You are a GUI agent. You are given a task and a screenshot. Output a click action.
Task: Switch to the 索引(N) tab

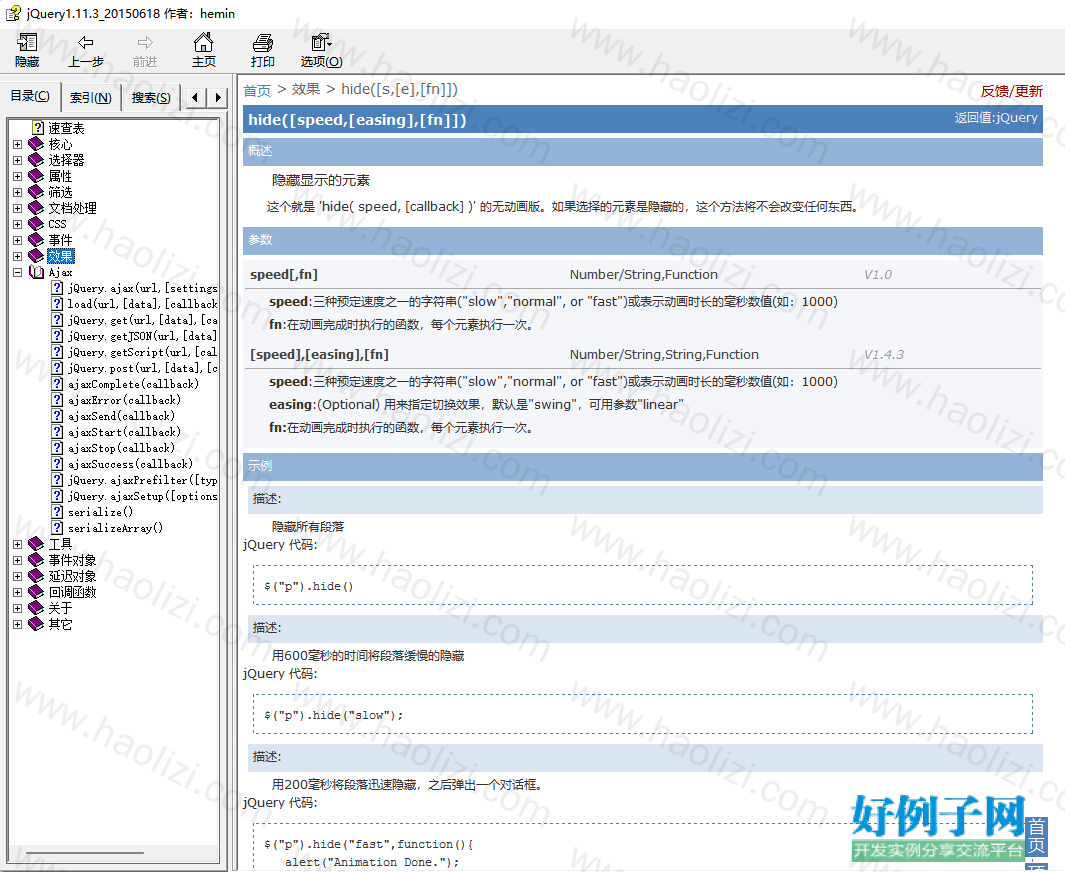tap(90, 98)
